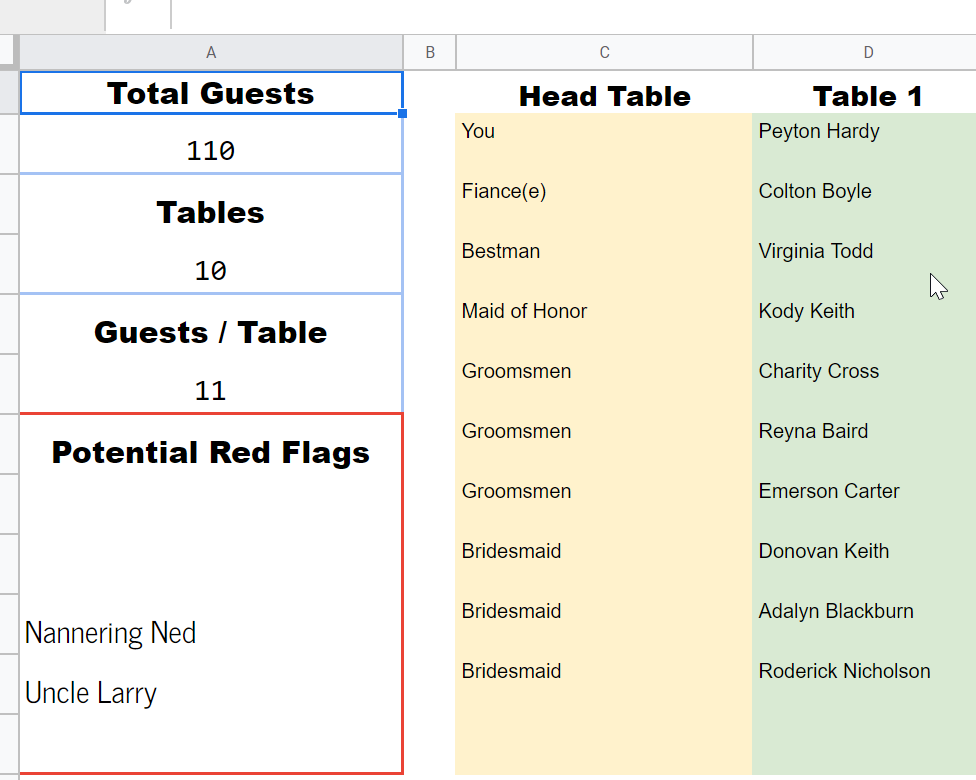This screenshot has height=780, width=976.
Task: Click the Total Guests cell
Action: point(211,93)
